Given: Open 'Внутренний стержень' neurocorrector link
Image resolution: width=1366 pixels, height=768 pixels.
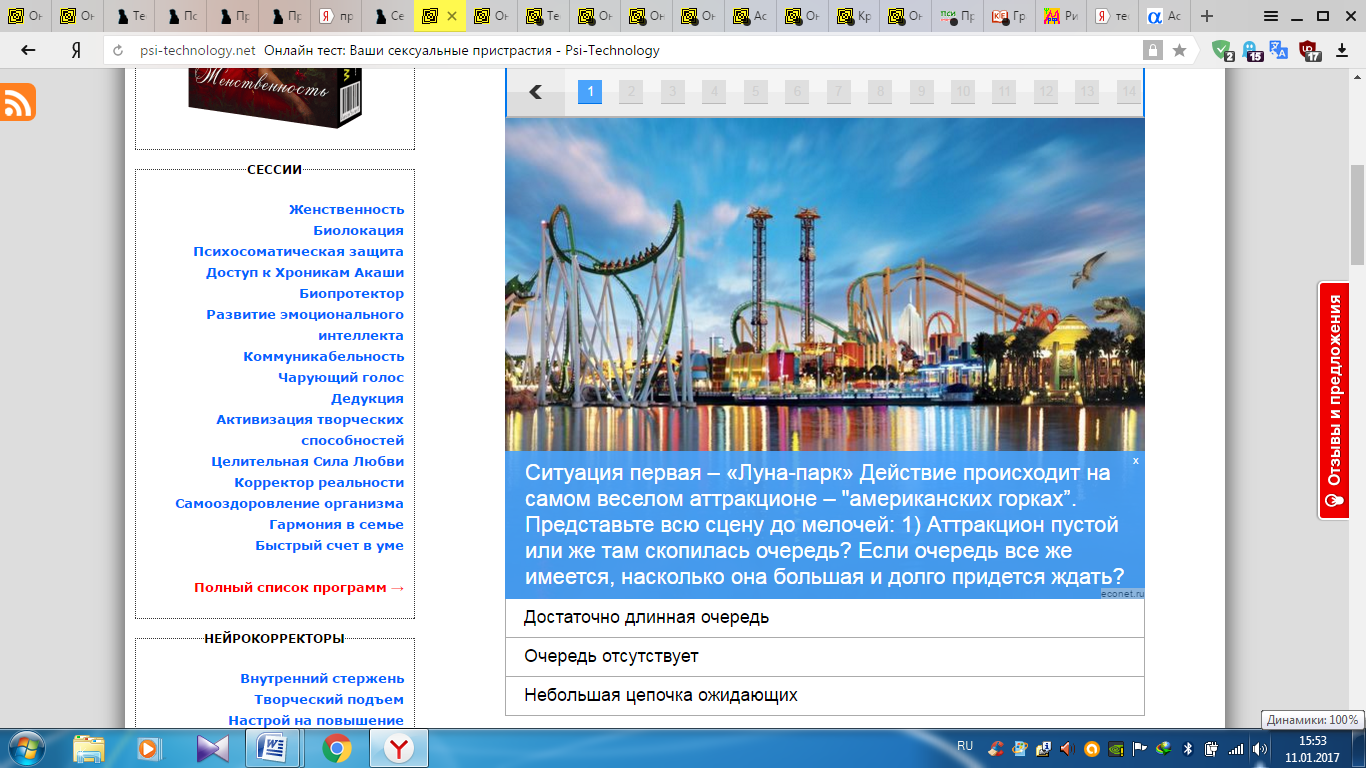Looking at the screenshot, I should (x=322, y=678).
